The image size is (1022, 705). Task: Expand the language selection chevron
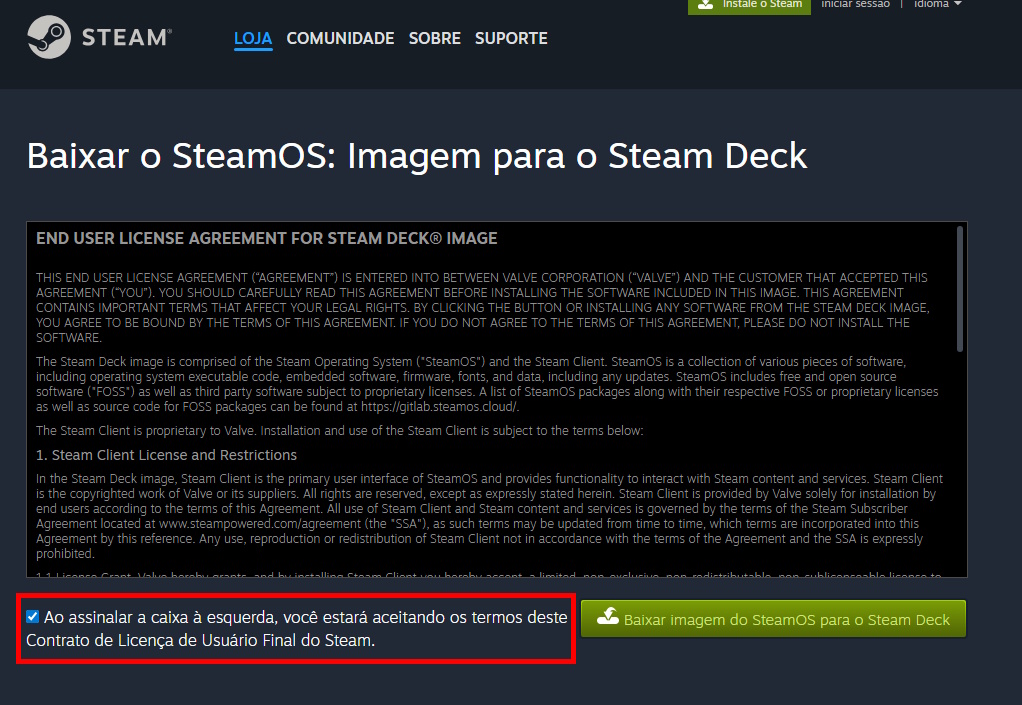(958, 4)
